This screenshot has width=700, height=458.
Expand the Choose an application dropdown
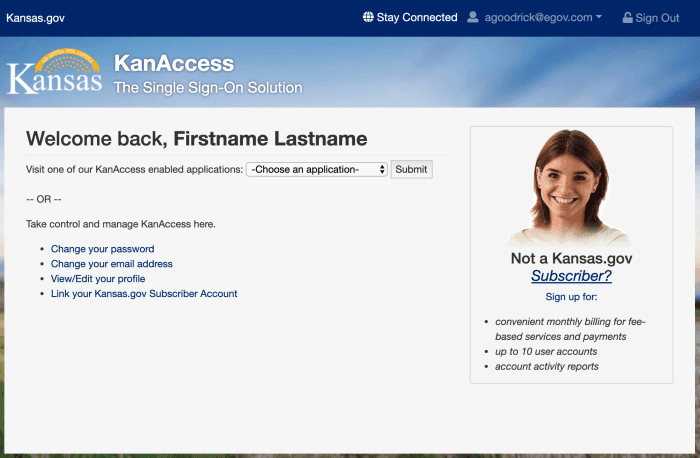[x=317, y=170]
